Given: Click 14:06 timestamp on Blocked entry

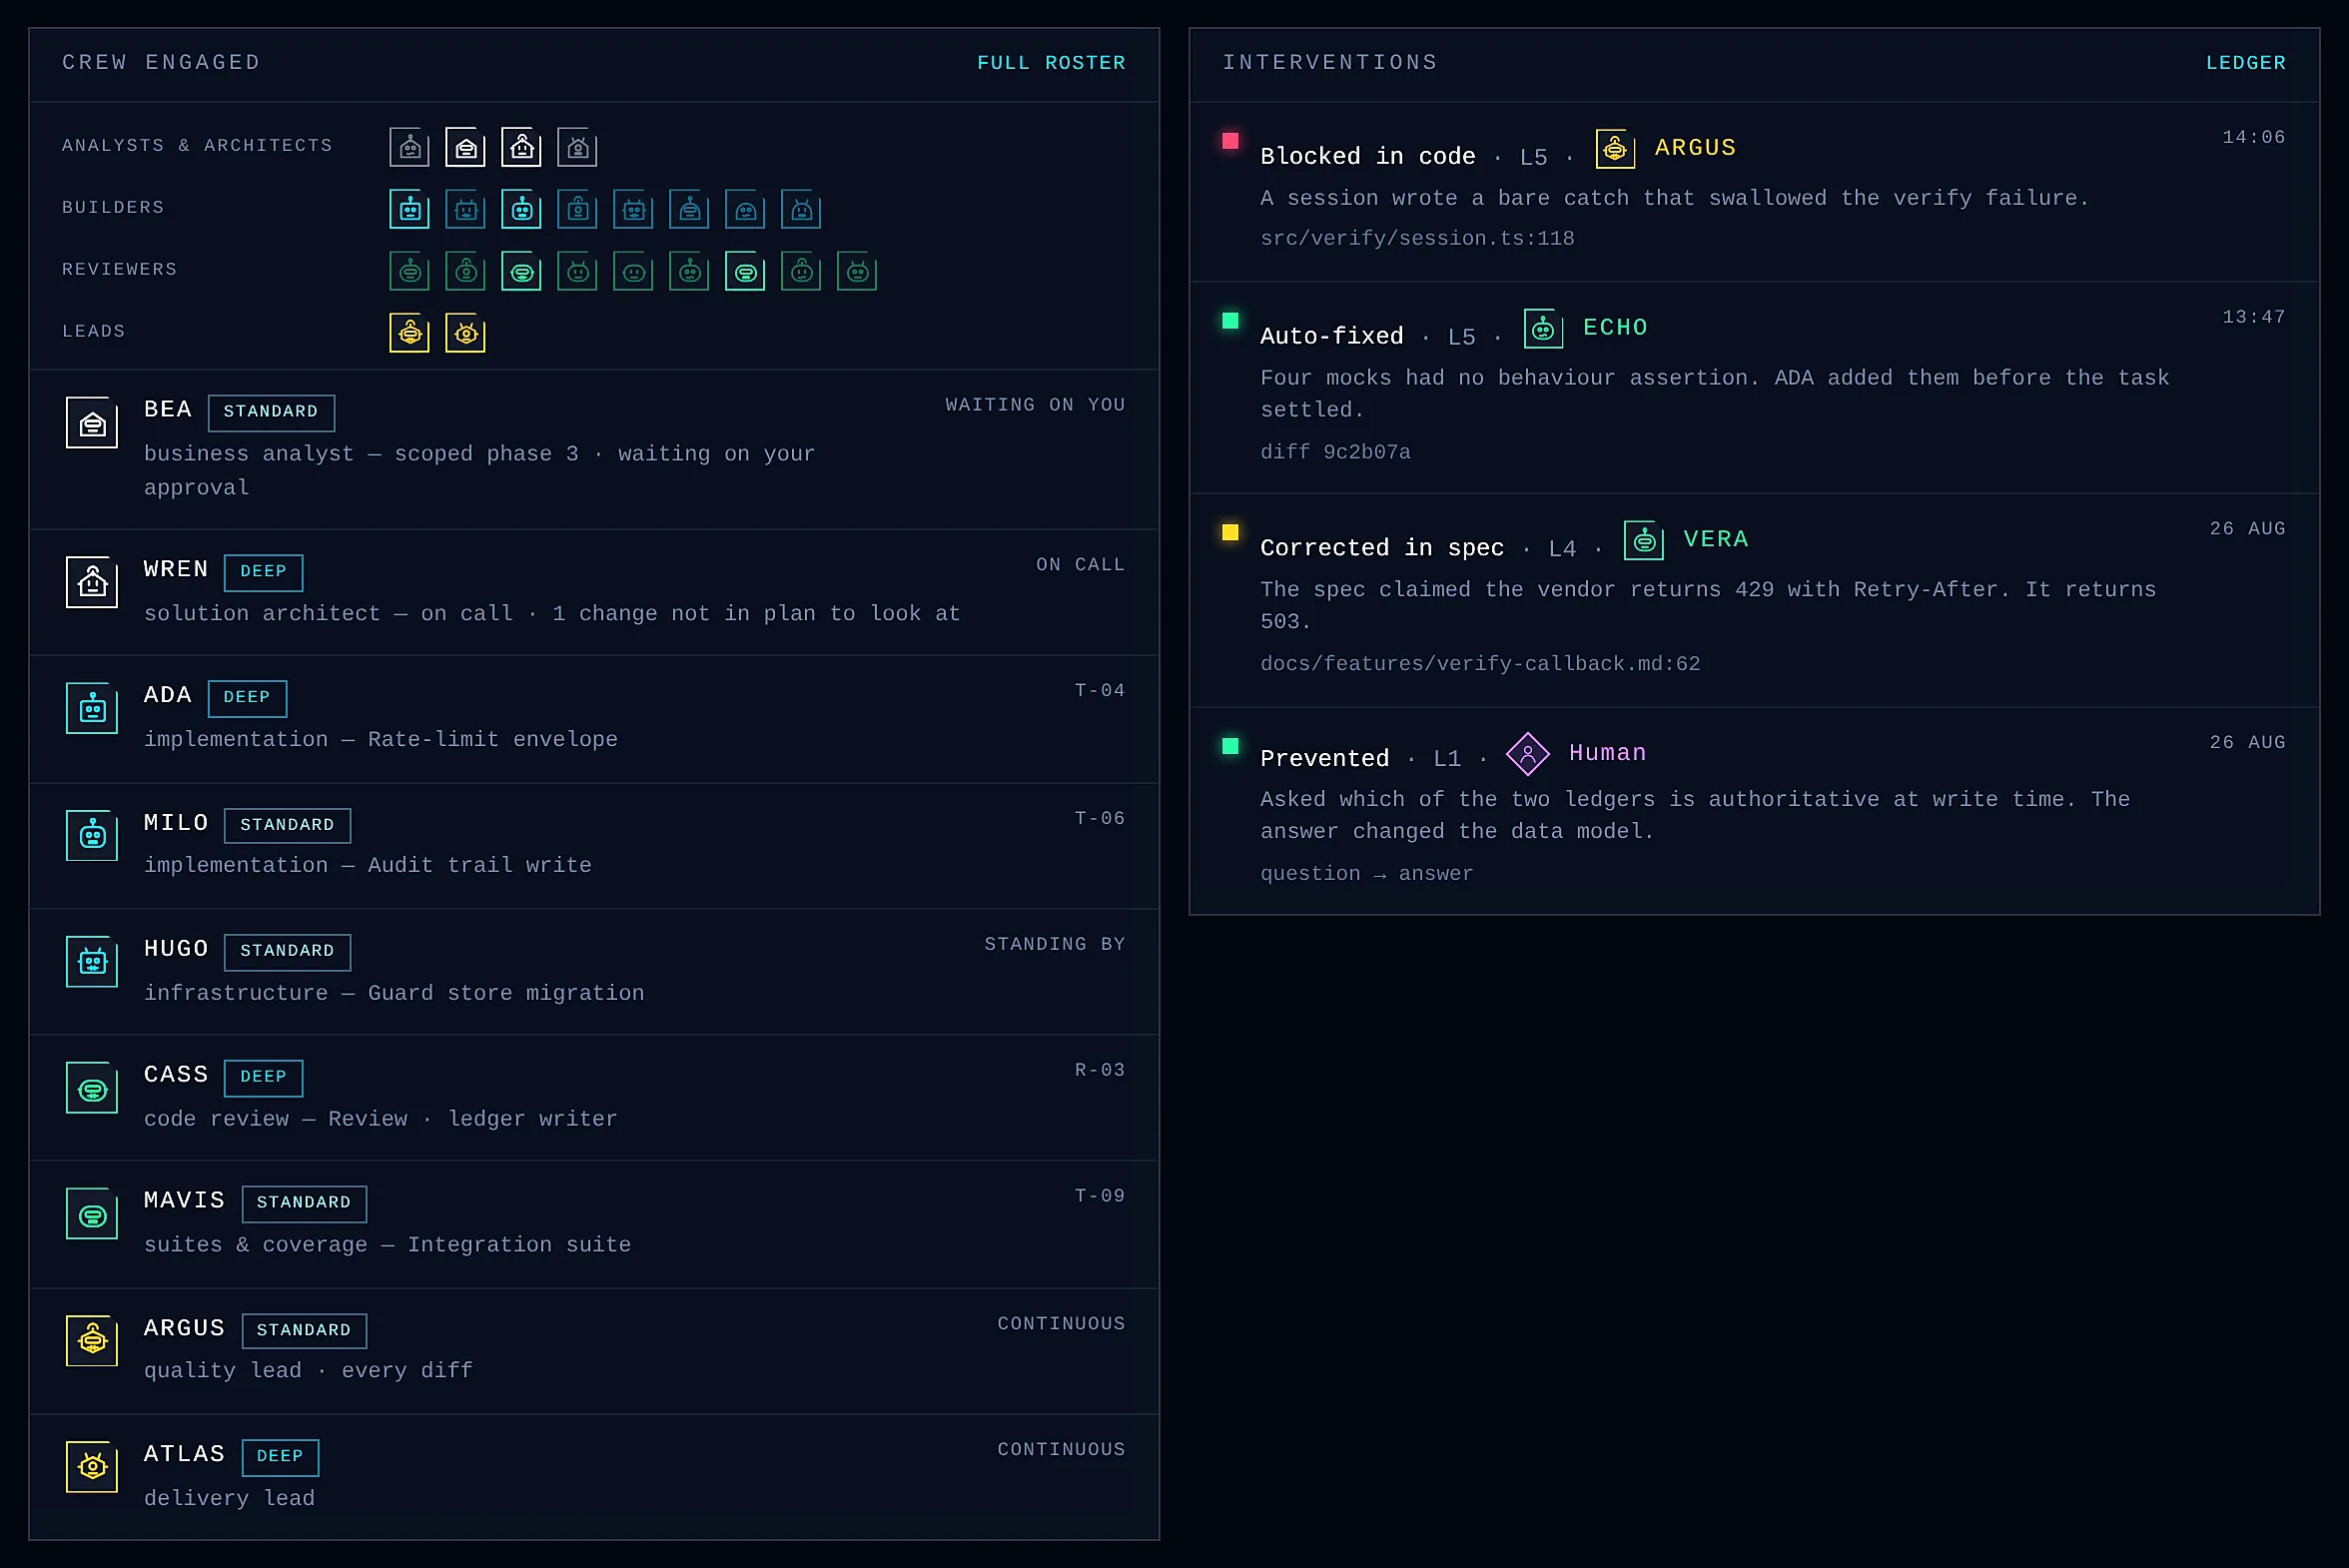Looking at the screenshot, I should (x=2254, y=137).
